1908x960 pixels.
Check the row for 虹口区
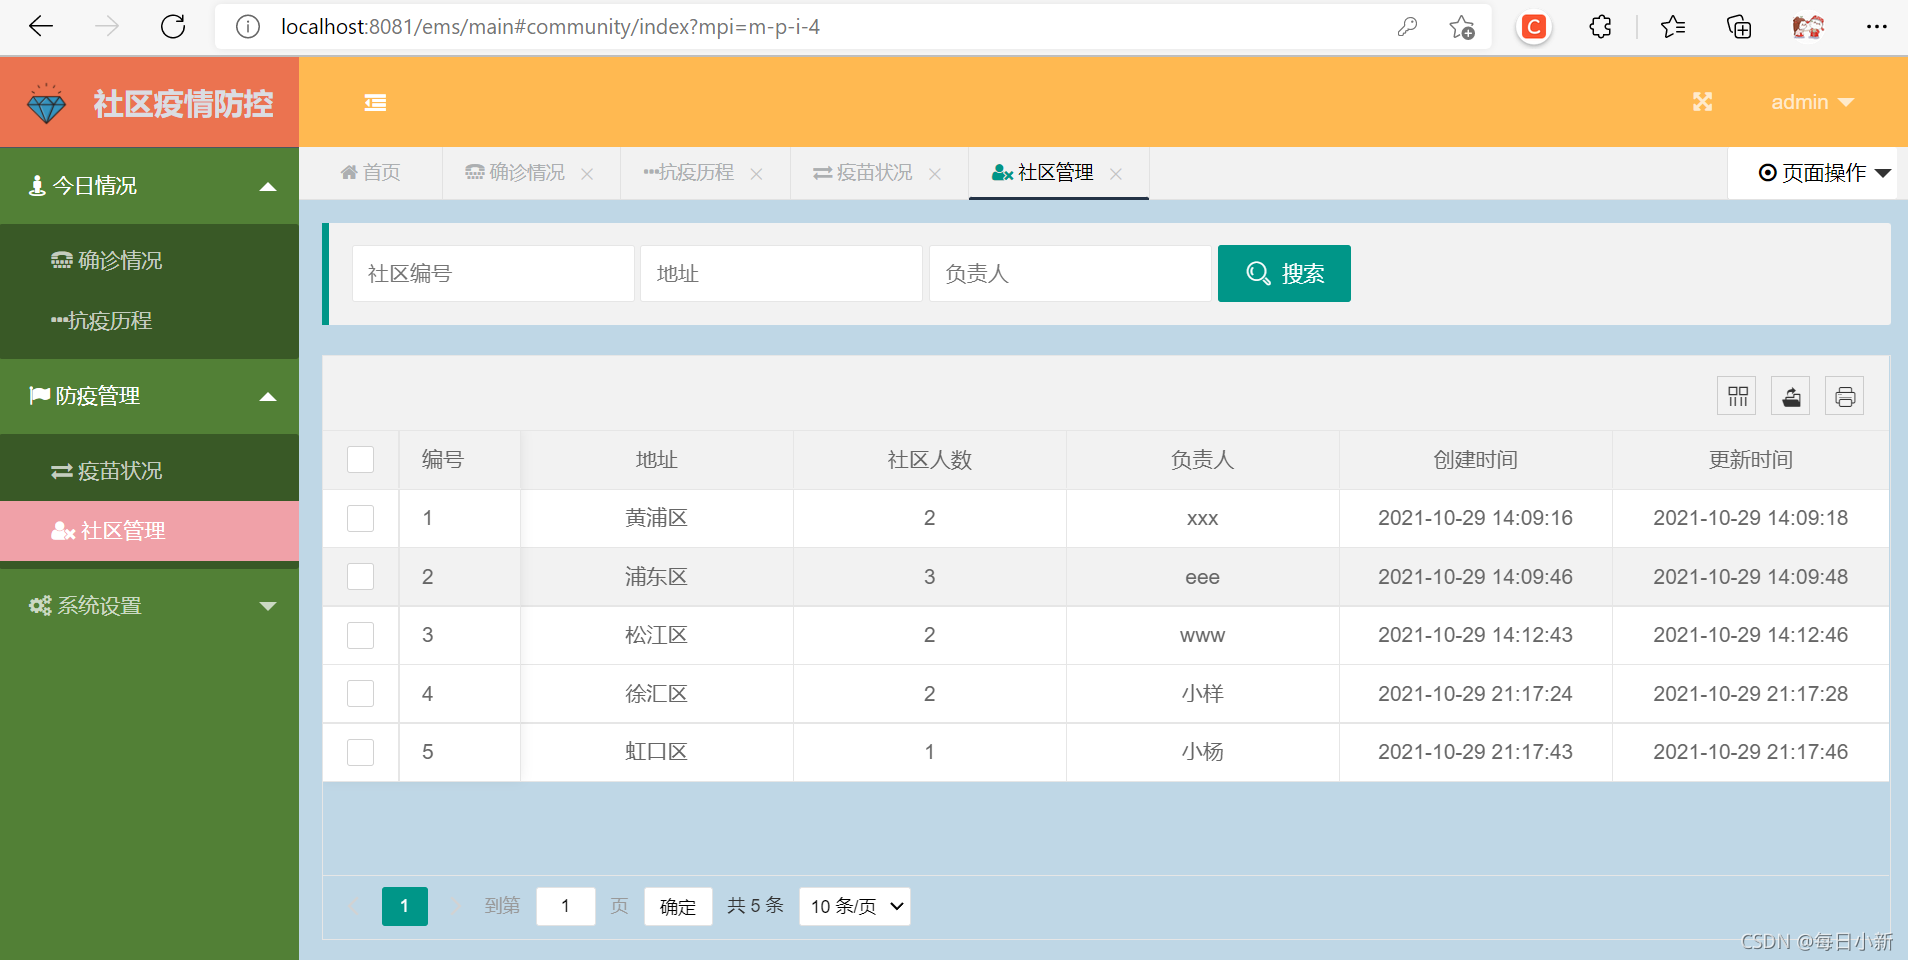[360, 752]
